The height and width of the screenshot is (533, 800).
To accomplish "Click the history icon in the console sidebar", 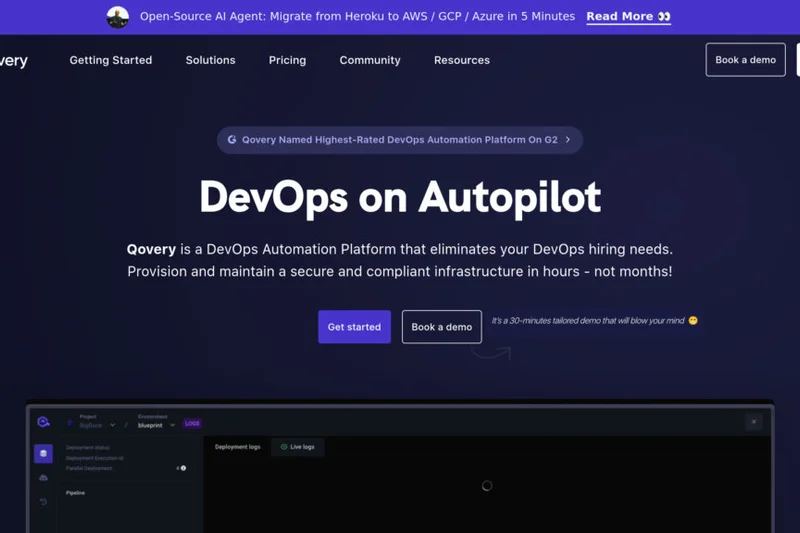I will pyautogui.click(x=43, y=501).
